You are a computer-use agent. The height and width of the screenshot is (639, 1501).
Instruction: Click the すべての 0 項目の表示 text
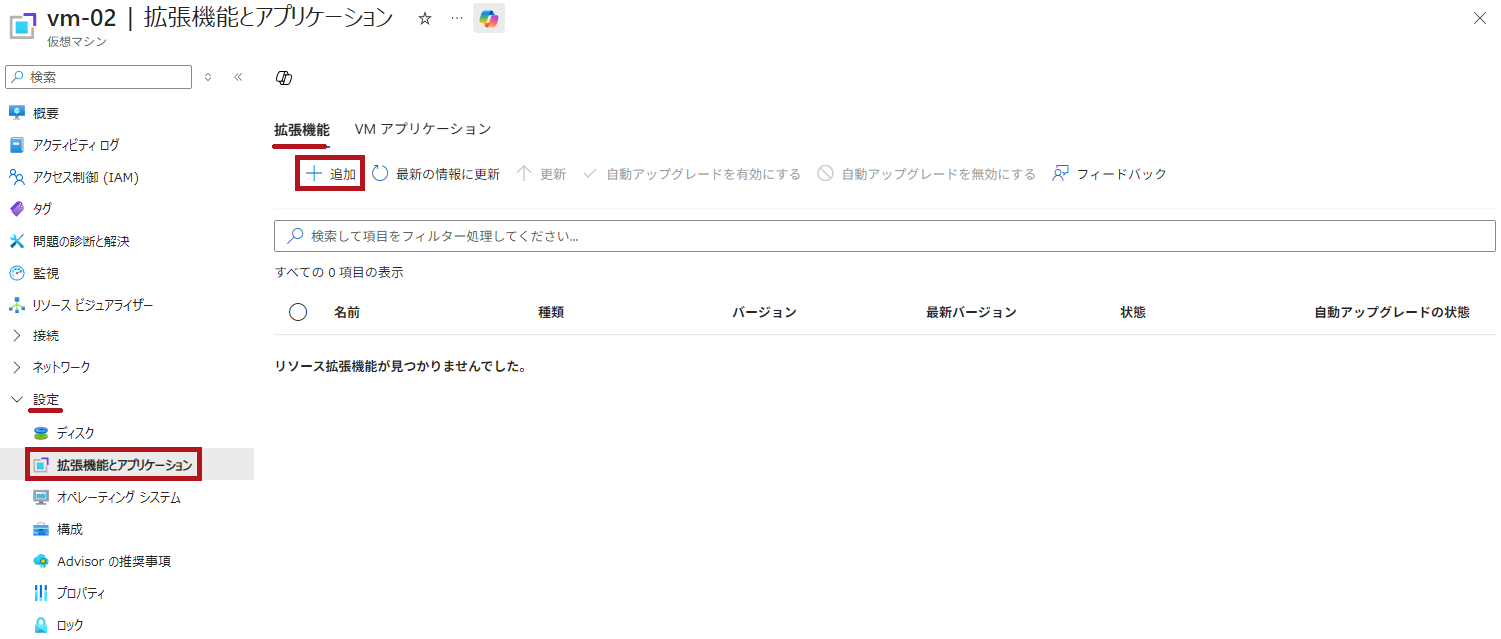click(339, 272)
